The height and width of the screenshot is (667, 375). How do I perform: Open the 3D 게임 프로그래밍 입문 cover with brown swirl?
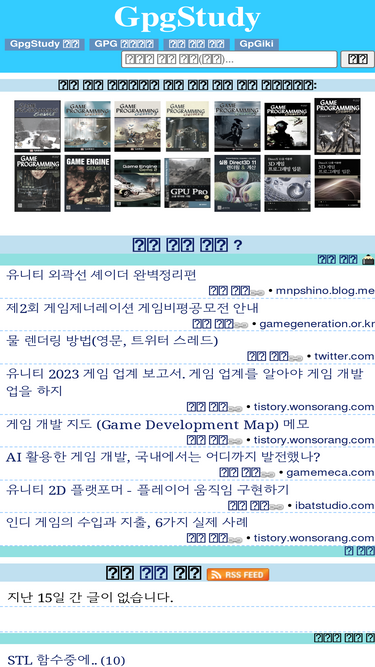coord(338,183)
